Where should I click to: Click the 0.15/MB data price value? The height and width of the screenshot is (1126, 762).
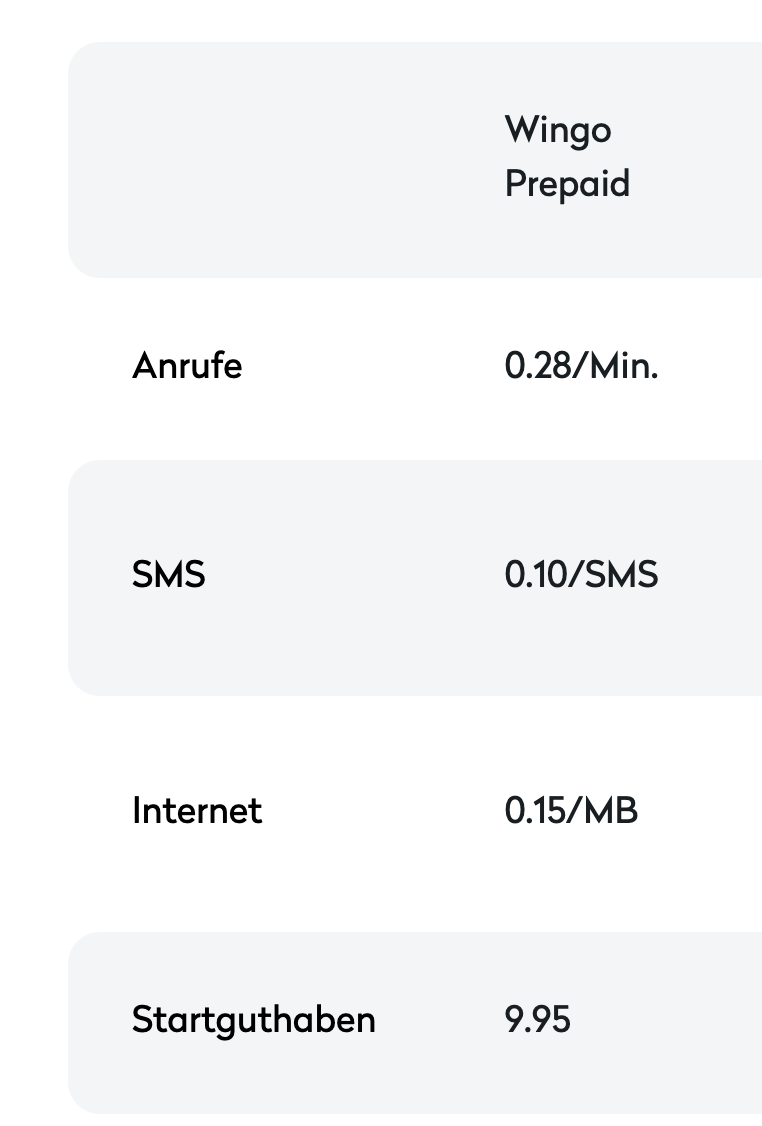(571, 810)
